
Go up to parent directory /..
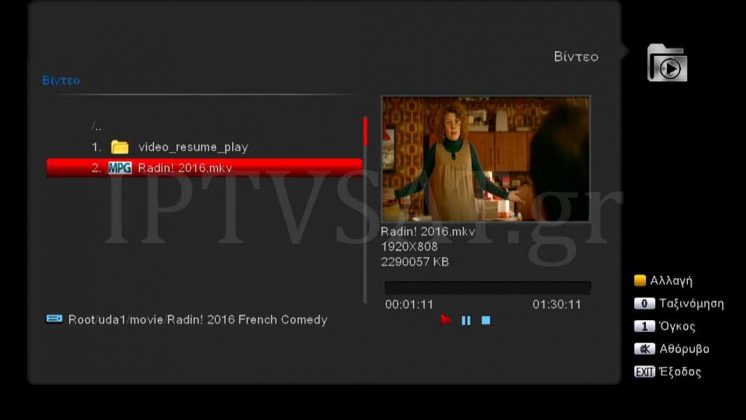pos(97,127)
